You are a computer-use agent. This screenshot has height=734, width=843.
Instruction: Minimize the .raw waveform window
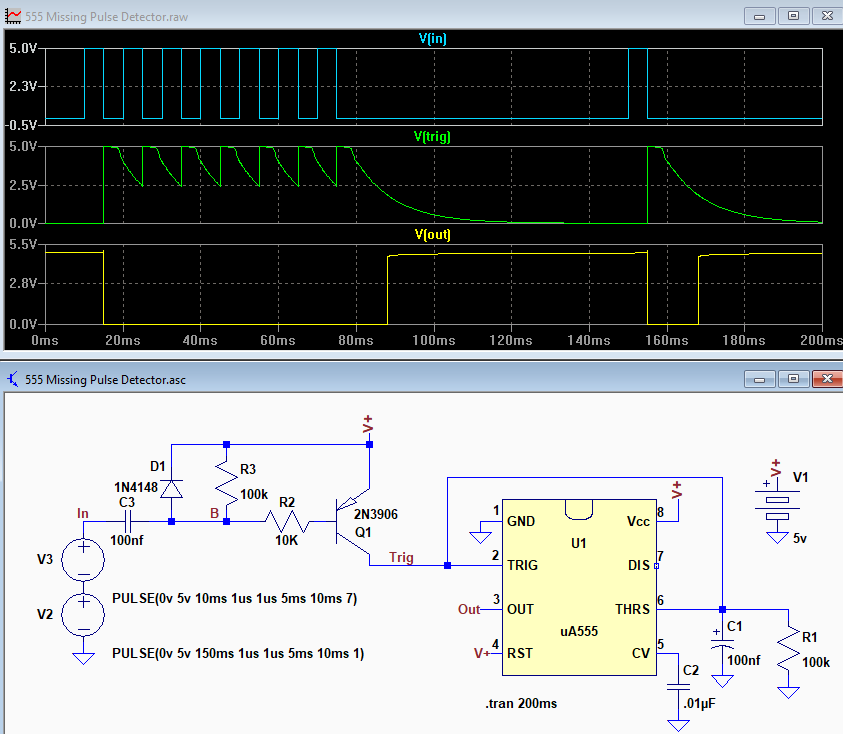click(x=760, y=16)
